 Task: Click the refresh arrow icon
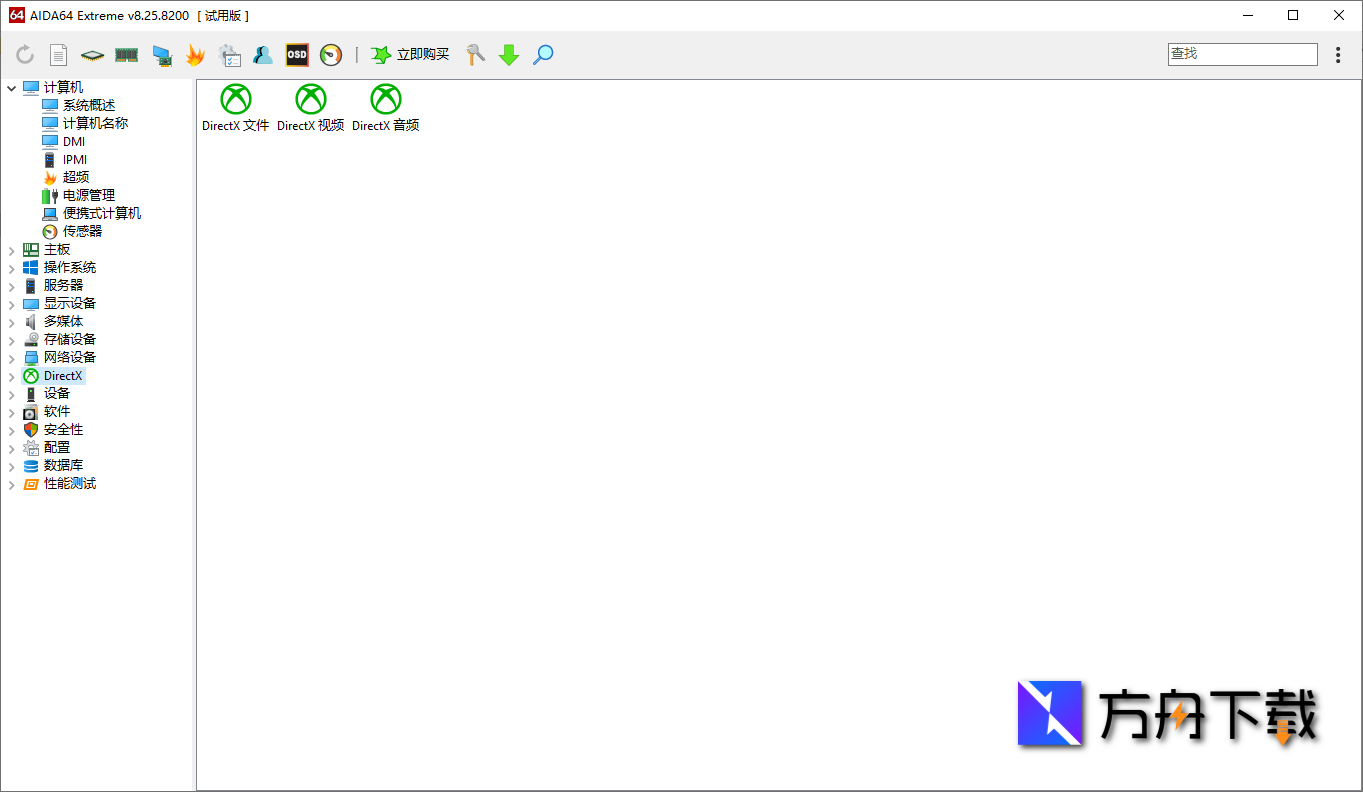(24, 55)
